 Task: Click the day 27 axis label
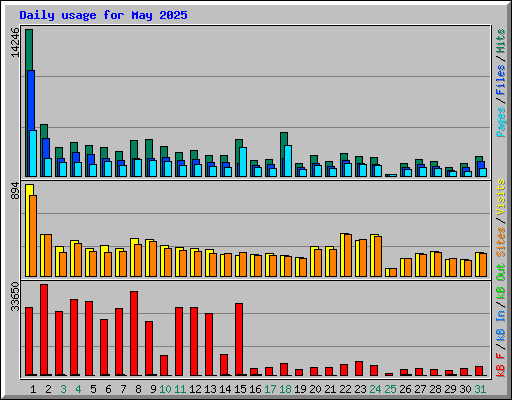click(x=420, y=389)
